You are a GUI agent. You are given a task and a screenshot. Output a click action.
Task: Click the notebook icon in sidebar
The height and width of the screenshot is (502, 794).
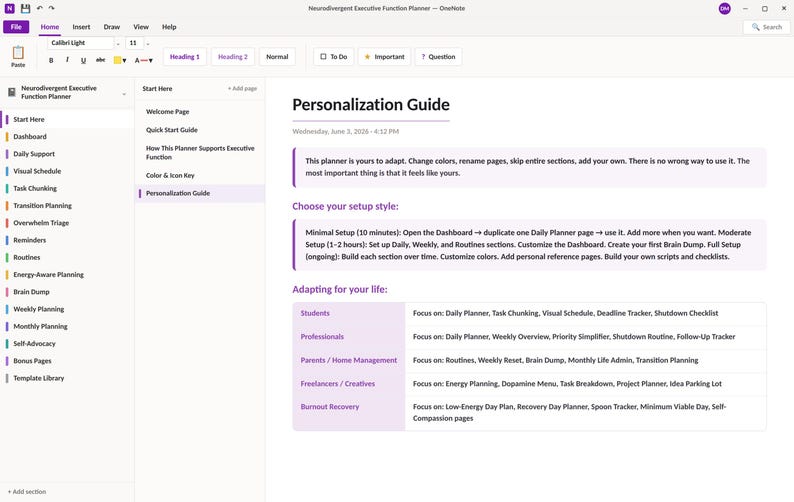click(x=12, y=92)
